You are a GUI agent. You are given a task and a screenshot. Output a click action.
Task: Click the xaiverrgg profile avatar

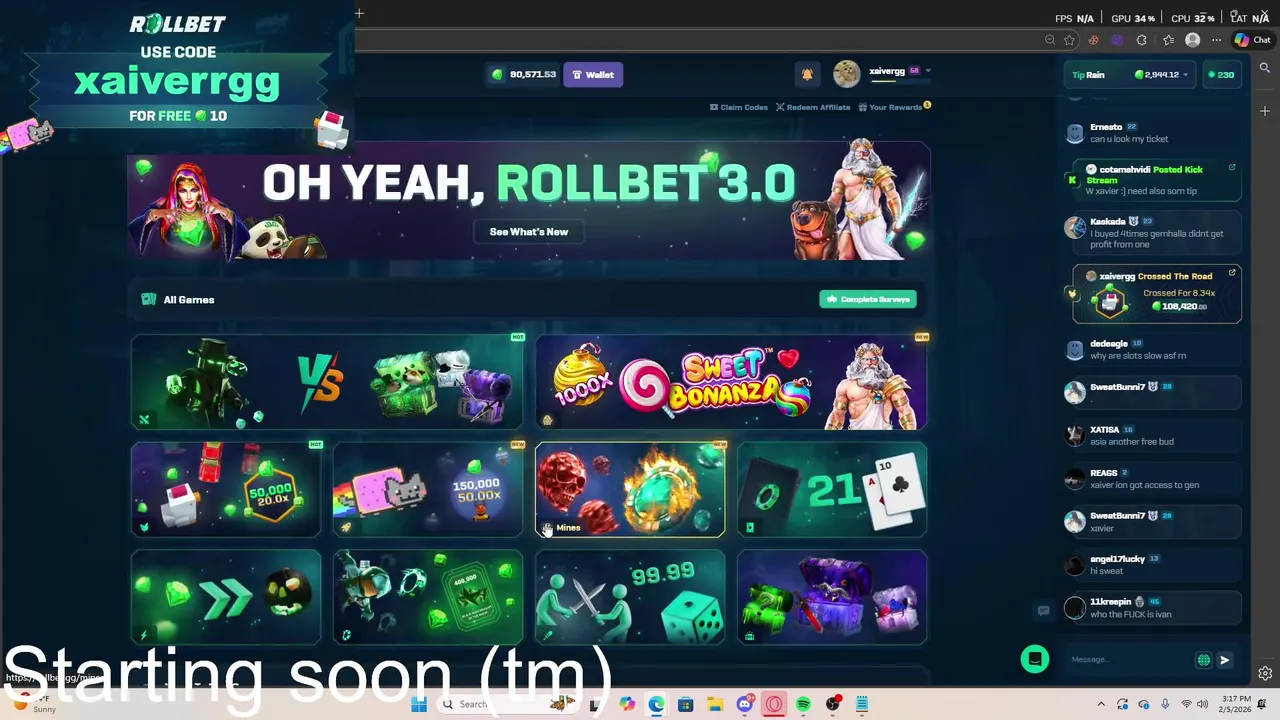click(847, 74)
